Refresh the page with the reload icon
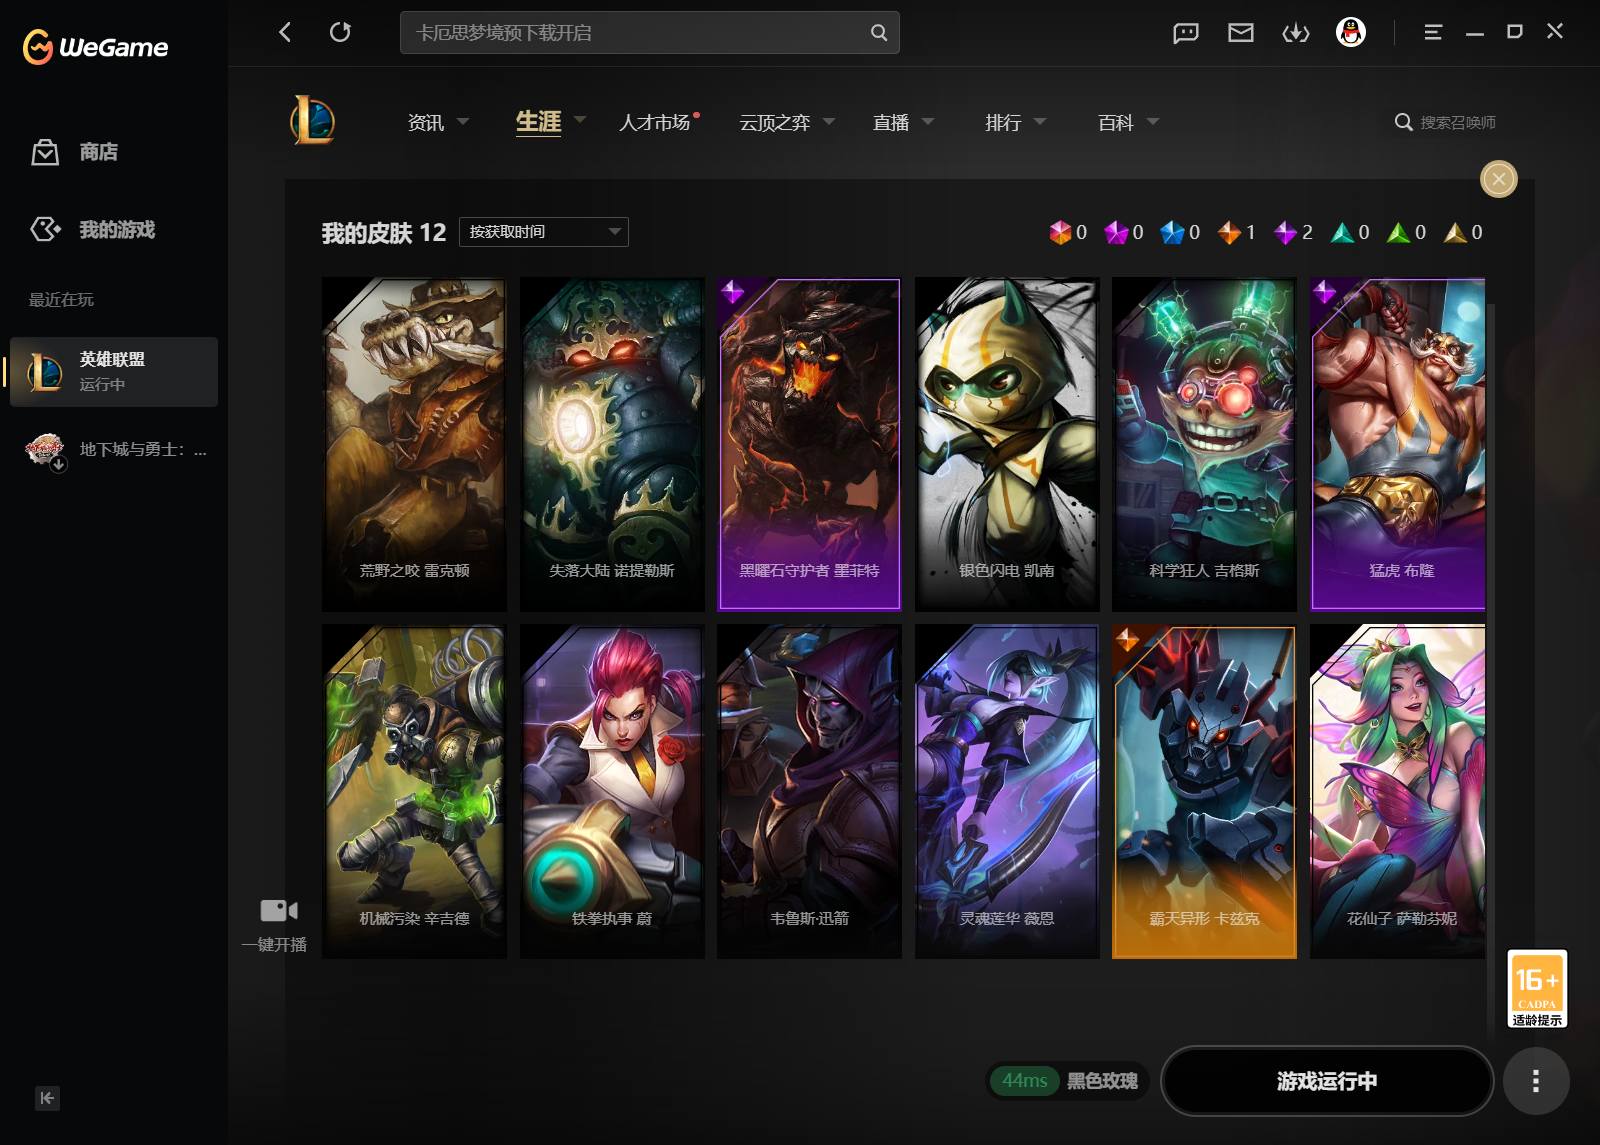The height and width of the screenshot is (1145, 1600). pos(340,32)
